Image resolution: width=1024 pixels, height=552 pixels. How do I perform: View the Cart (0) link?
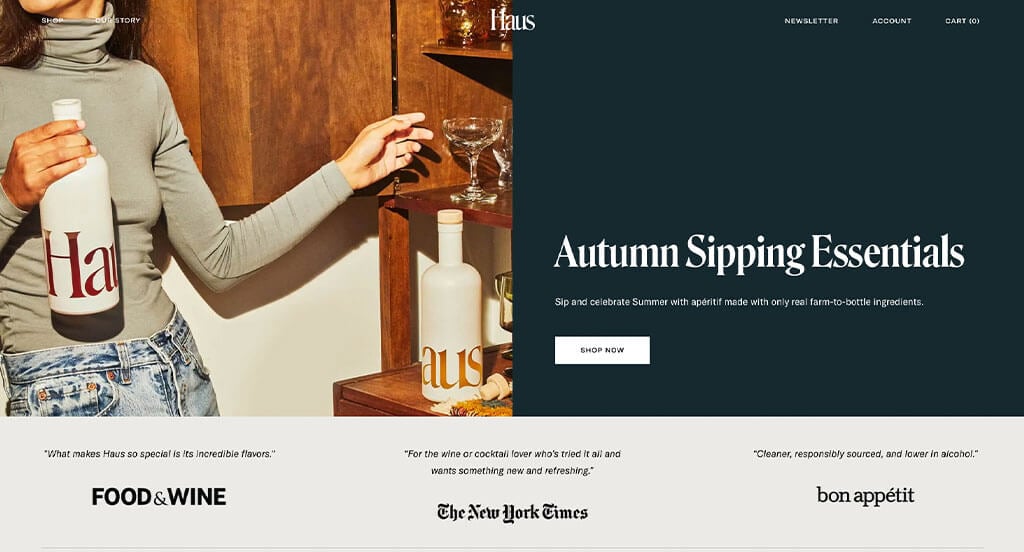tap(962, 21)
